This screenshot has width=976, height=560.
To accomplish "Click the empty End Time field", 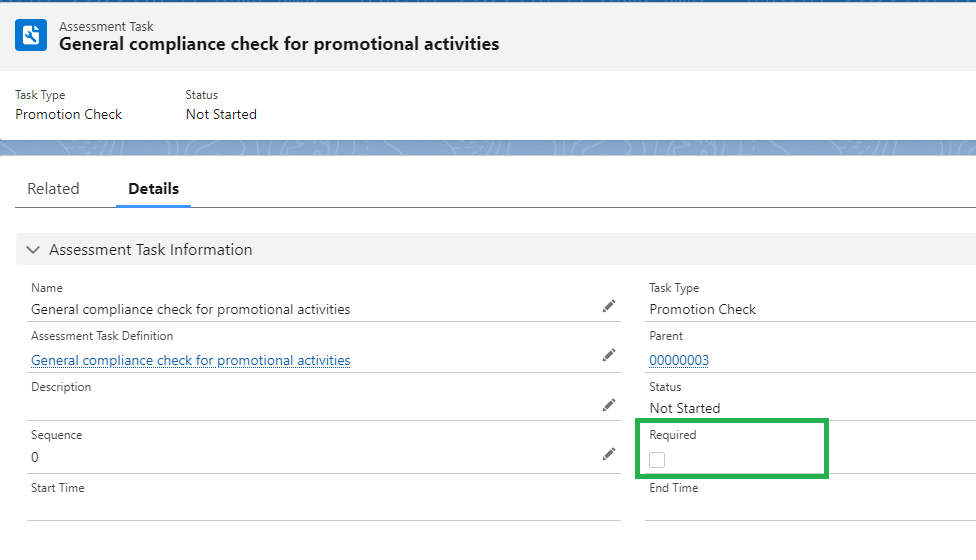I will 800,508.
